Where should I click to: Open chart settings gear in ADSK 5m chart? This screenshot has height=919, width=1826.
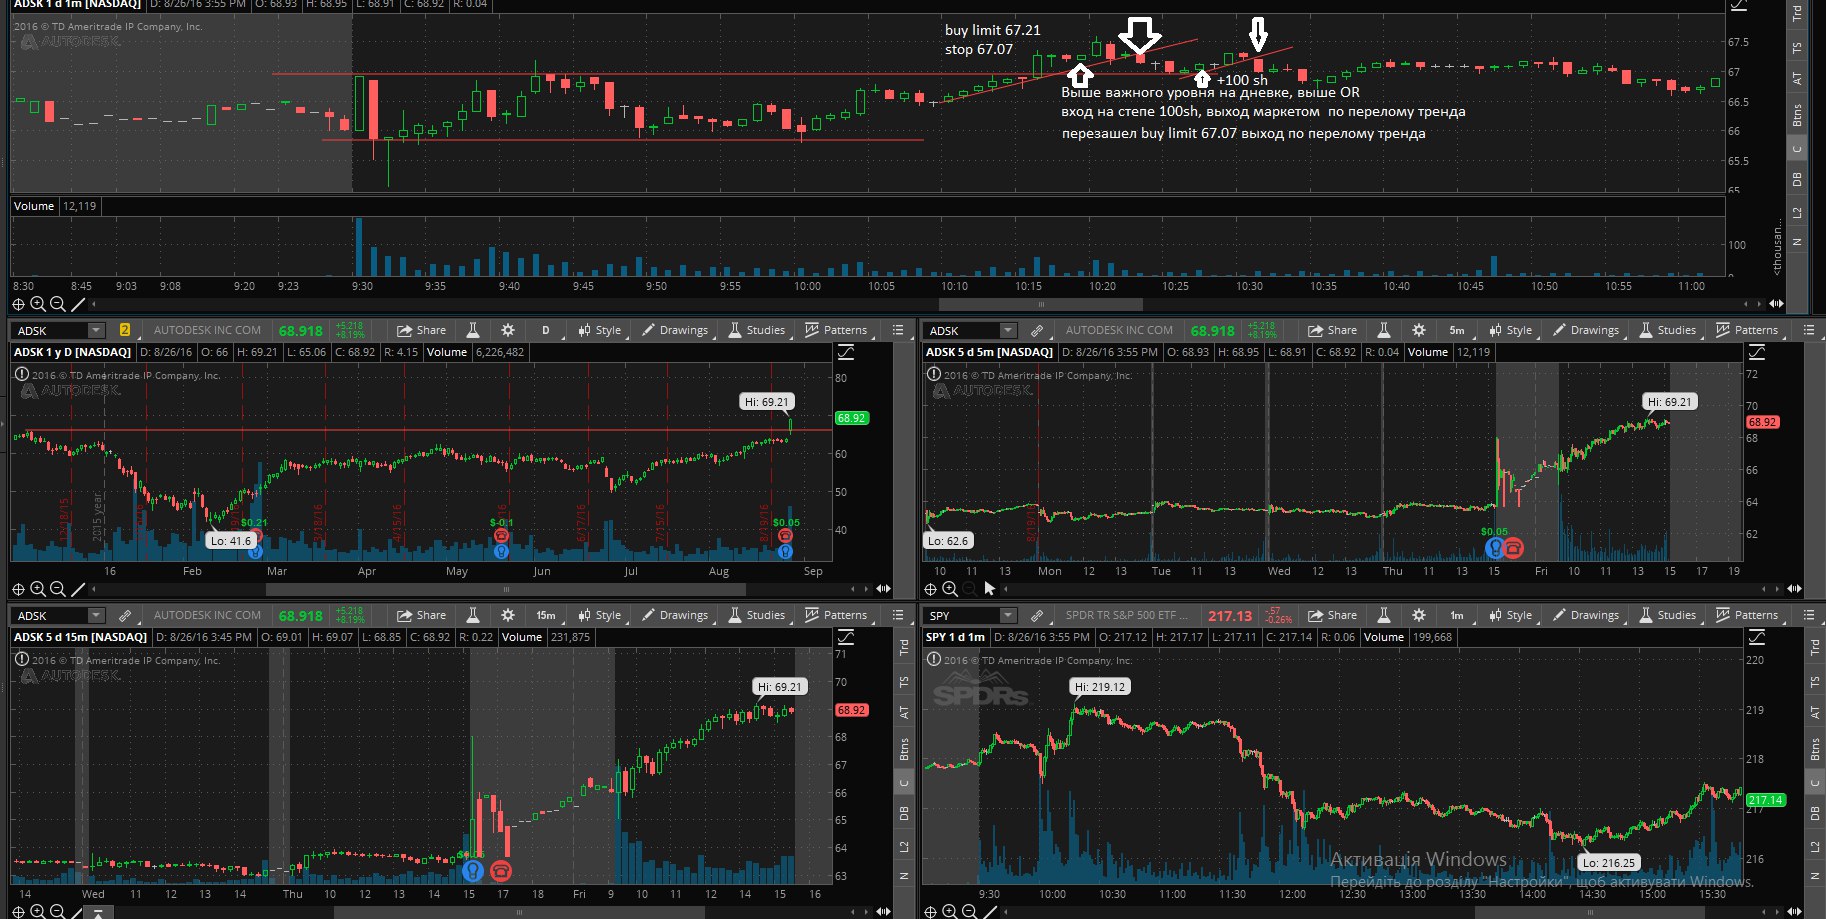(1419, 330)
